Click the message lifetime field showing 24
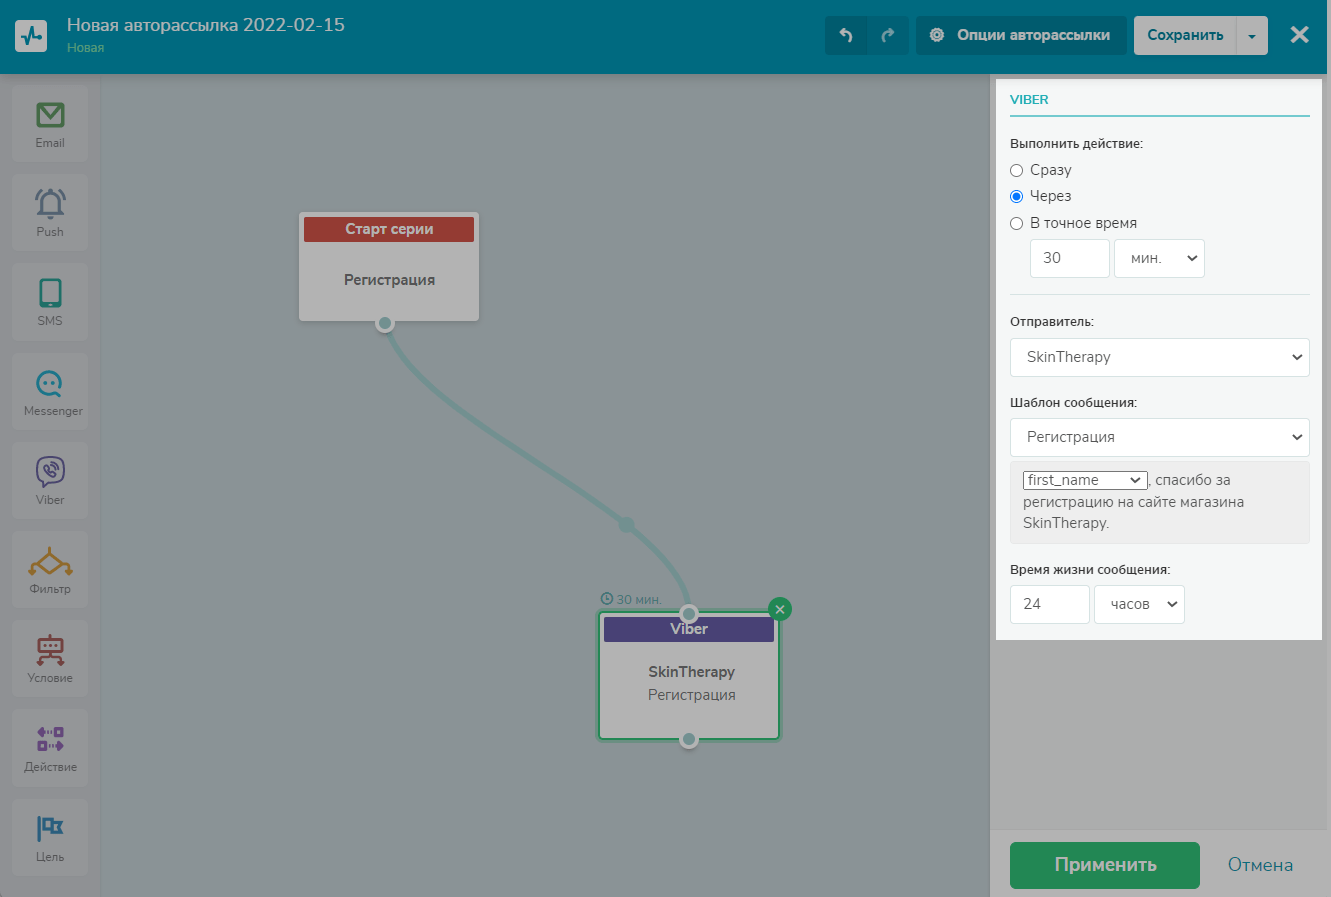 pos(1050,604)
